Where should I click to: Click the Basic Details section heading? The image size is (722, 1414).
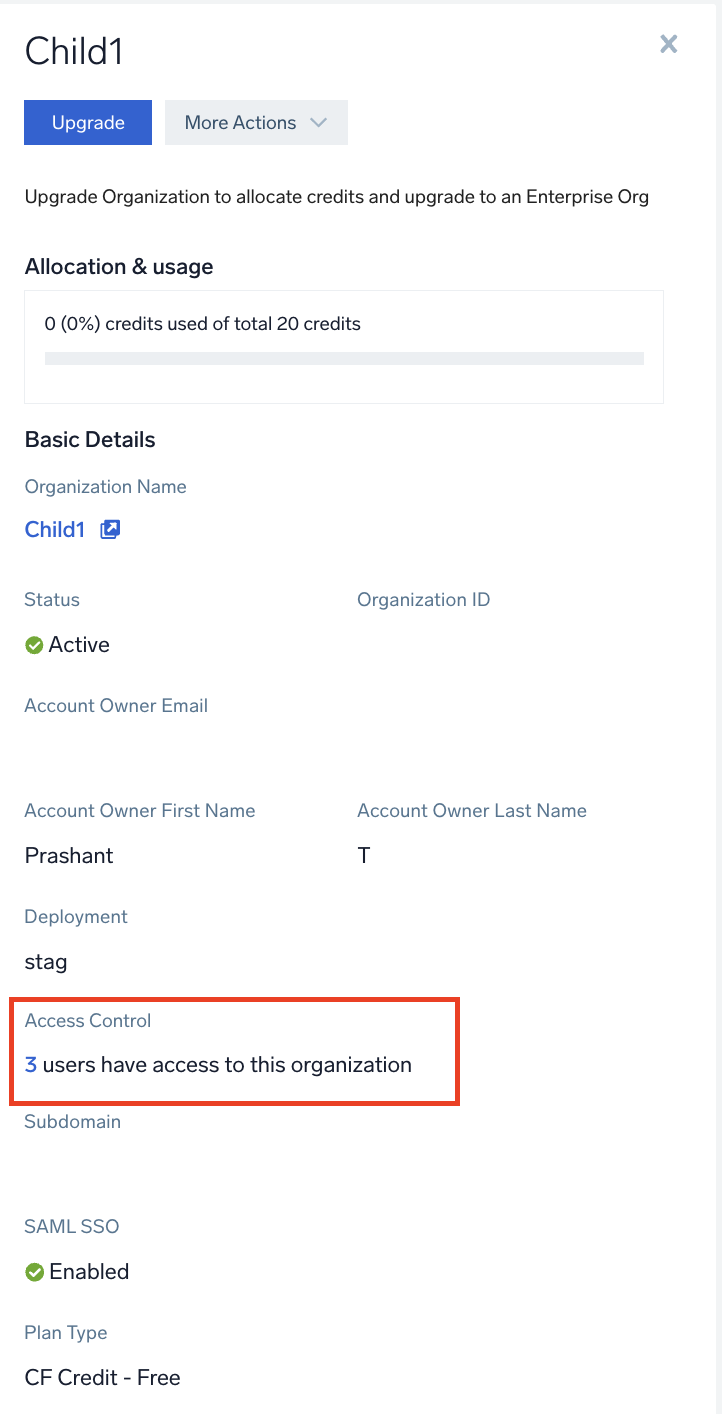[90, 440]
